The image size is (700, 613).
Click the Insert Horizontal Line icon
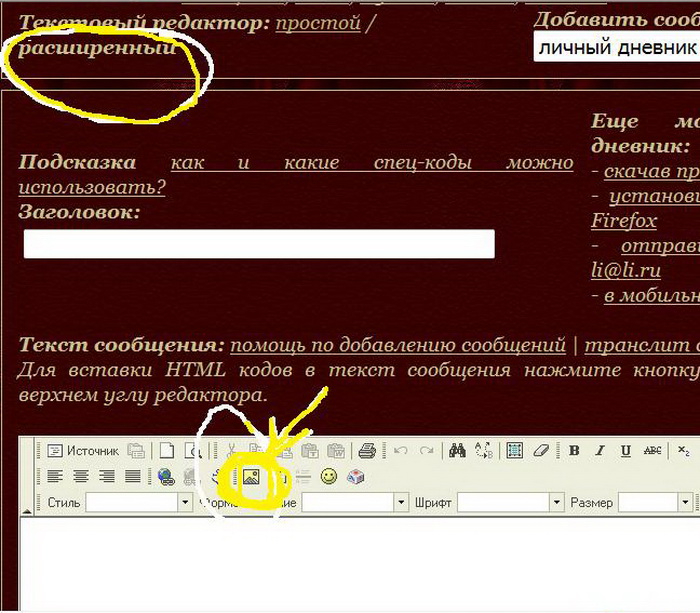click(x=303, y=477)
